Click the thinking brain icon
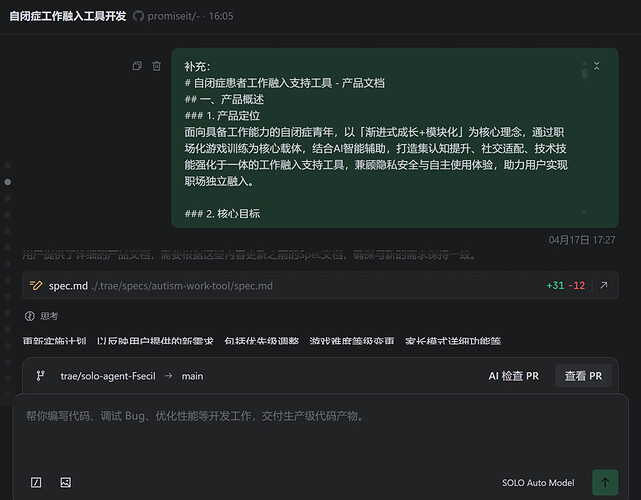Screen dimensions: 641x500 tap(29, 316)
